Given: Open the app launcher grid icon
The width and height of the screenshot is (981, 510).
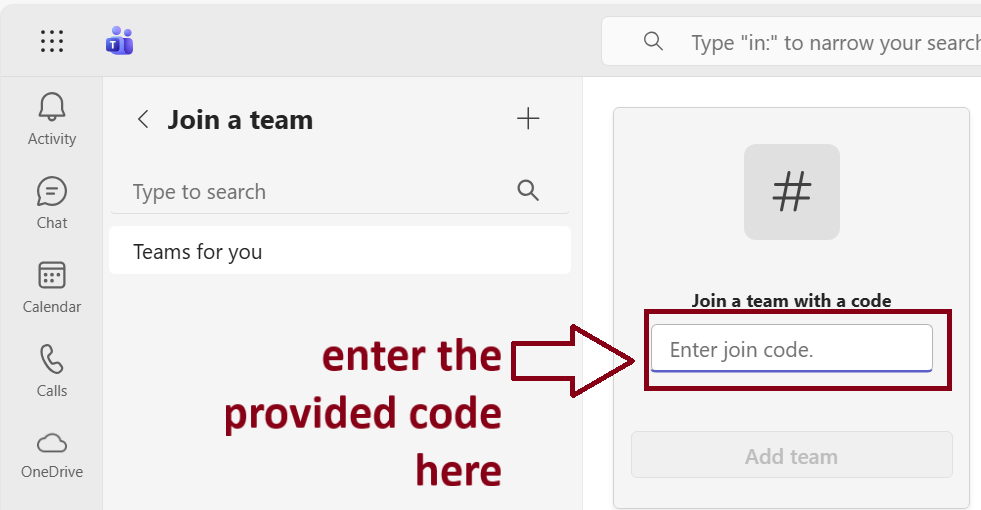Looking at the screenshot, I should point(52,41).
